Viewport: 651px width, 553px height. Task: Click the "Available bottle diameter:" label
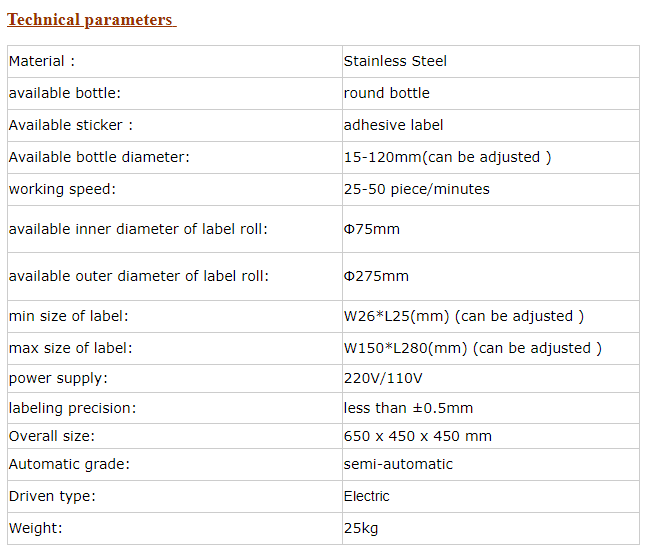(99, 157)
